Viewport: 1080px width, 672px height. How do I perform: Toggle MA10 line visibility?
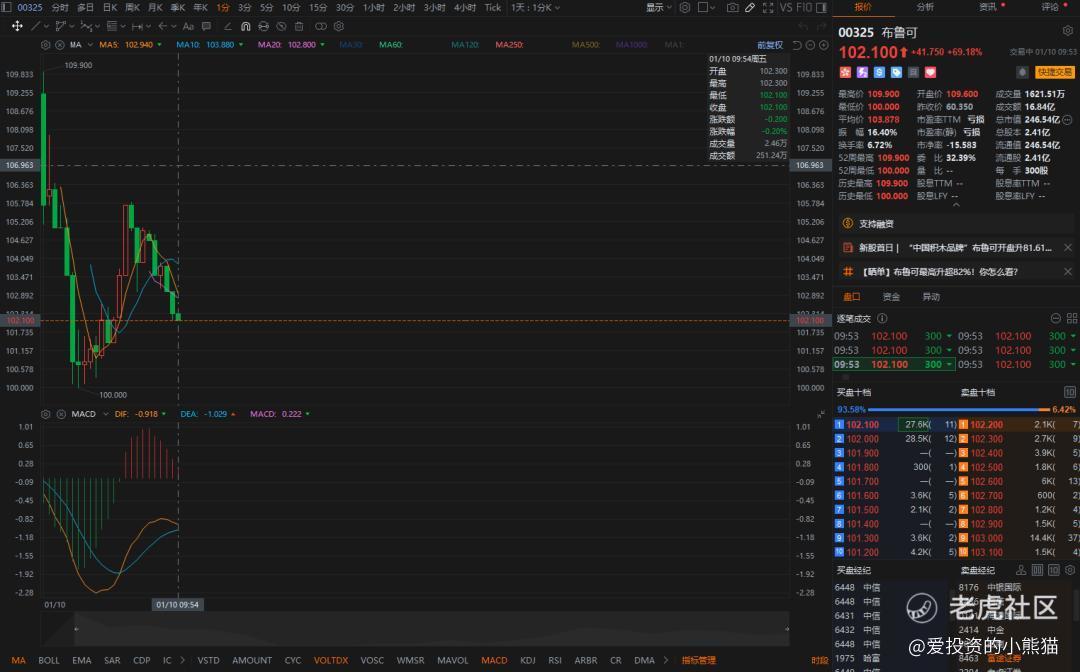[209, 45]
